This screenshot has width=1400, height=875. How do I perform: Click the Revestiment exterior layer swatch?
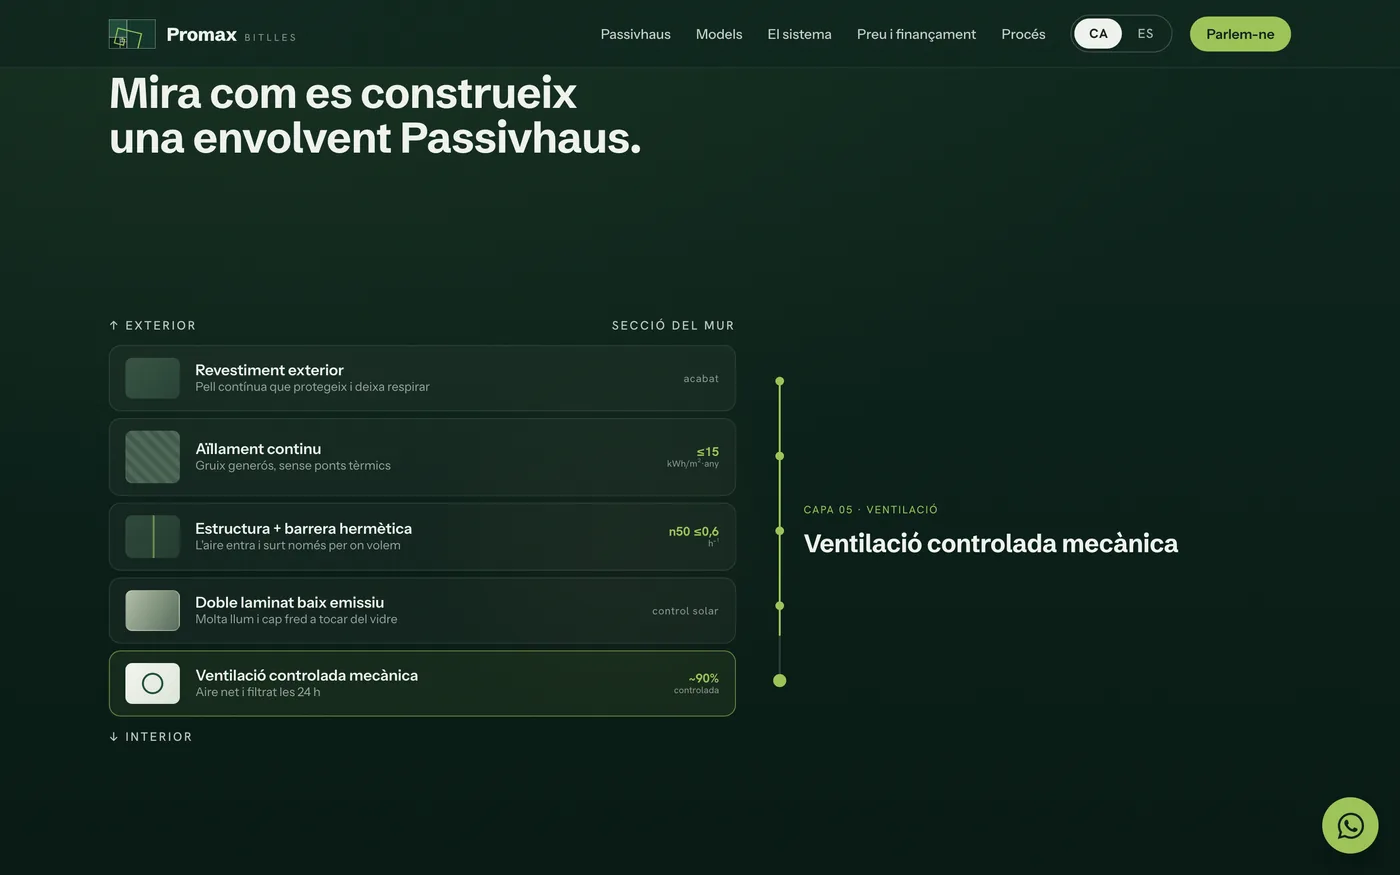(x=153, y=378)
